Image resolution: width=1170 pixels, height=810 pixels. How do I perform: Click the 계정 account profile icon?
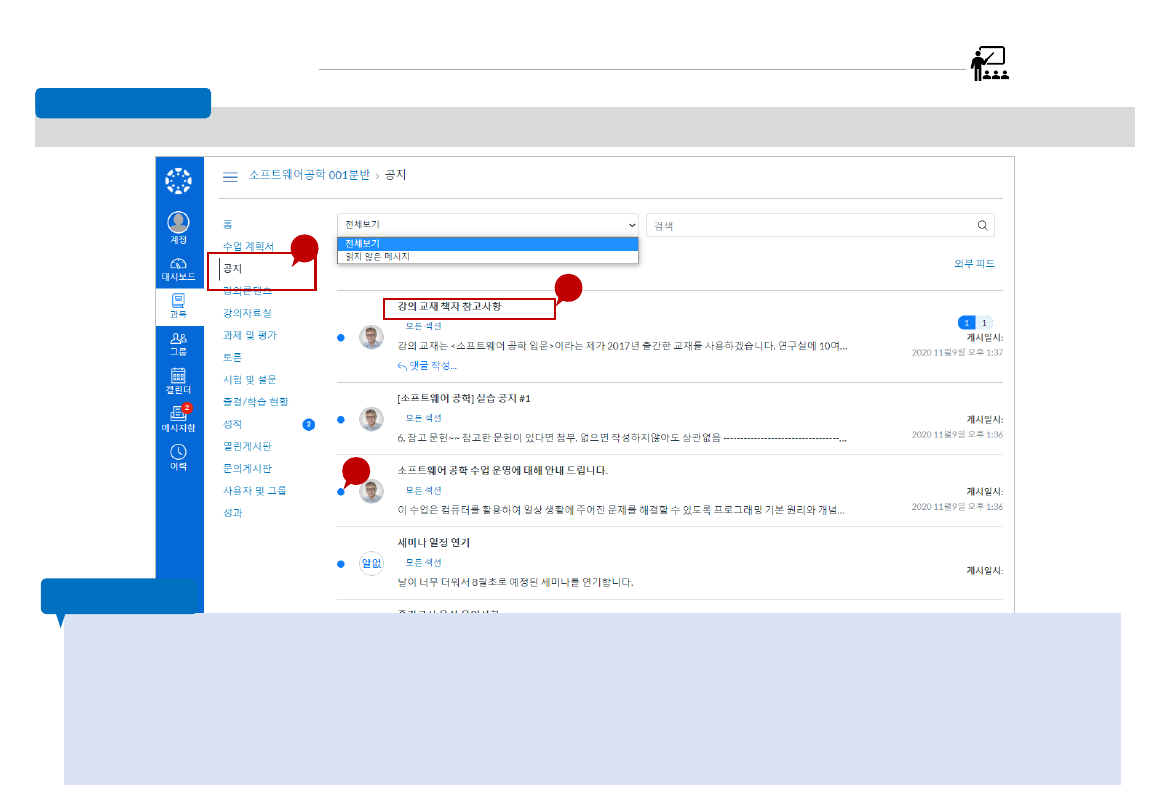[178, 222]
